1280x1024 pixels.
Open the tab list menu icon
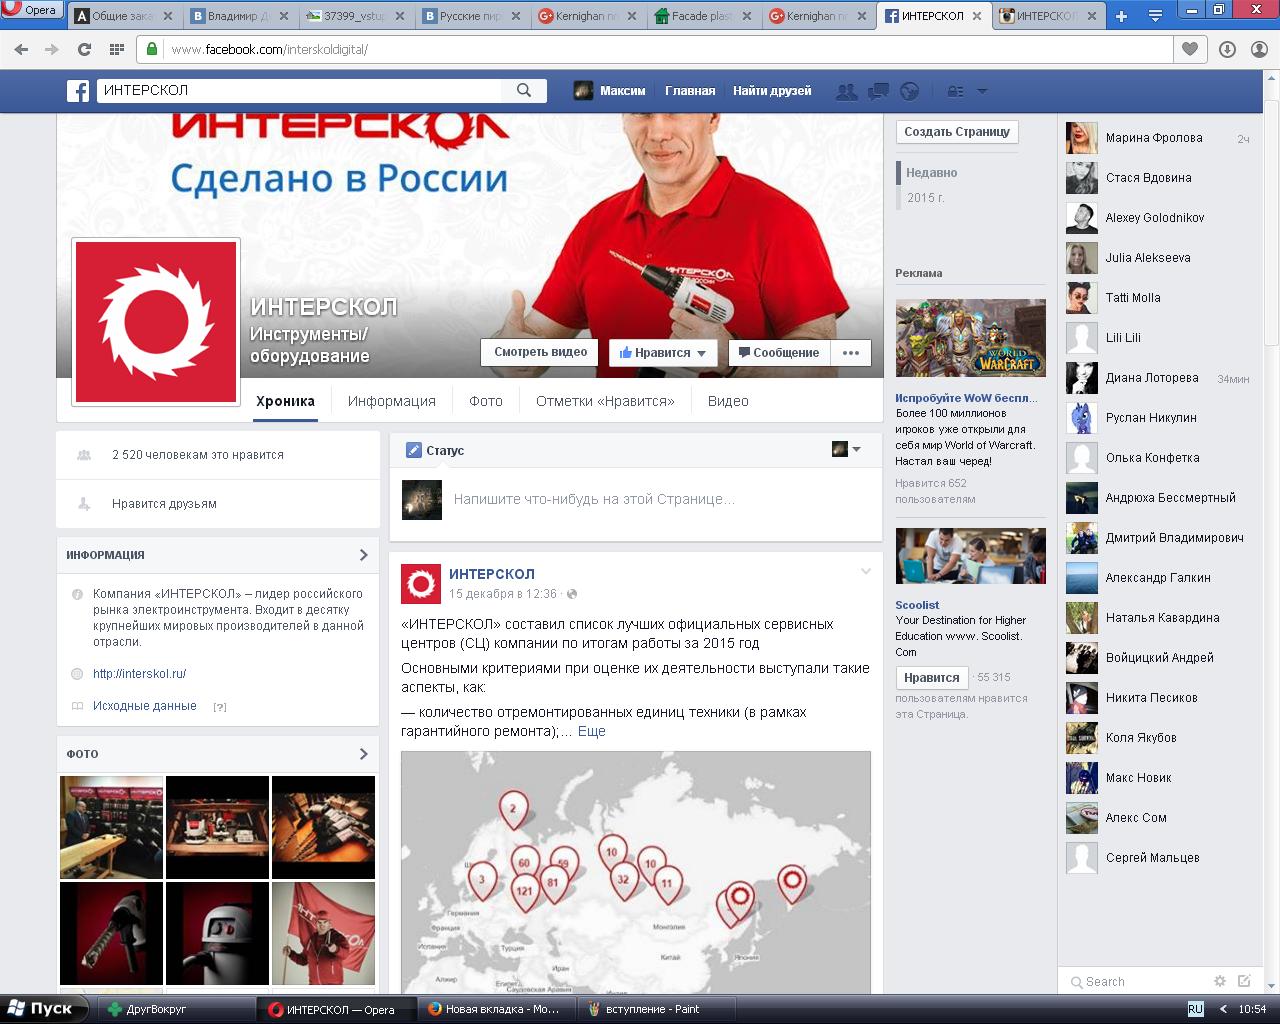click(x=1155, y=16)
